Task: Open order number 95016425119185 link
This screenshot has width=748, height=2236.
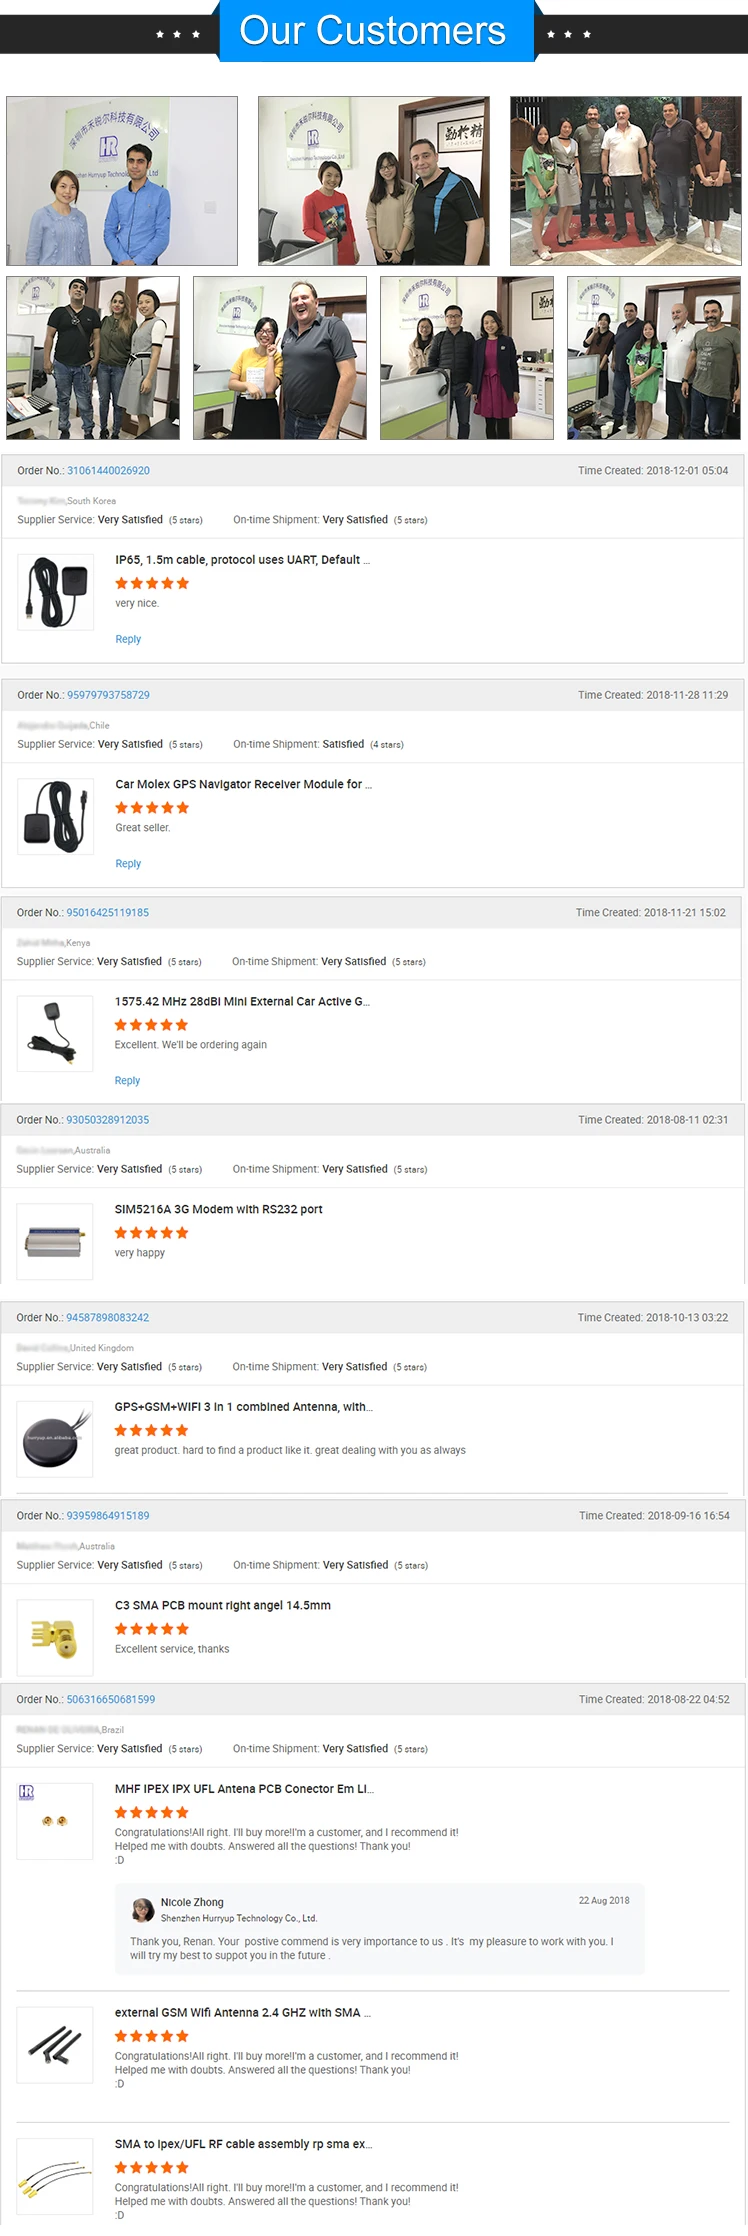Action: [x=107, y=913]
